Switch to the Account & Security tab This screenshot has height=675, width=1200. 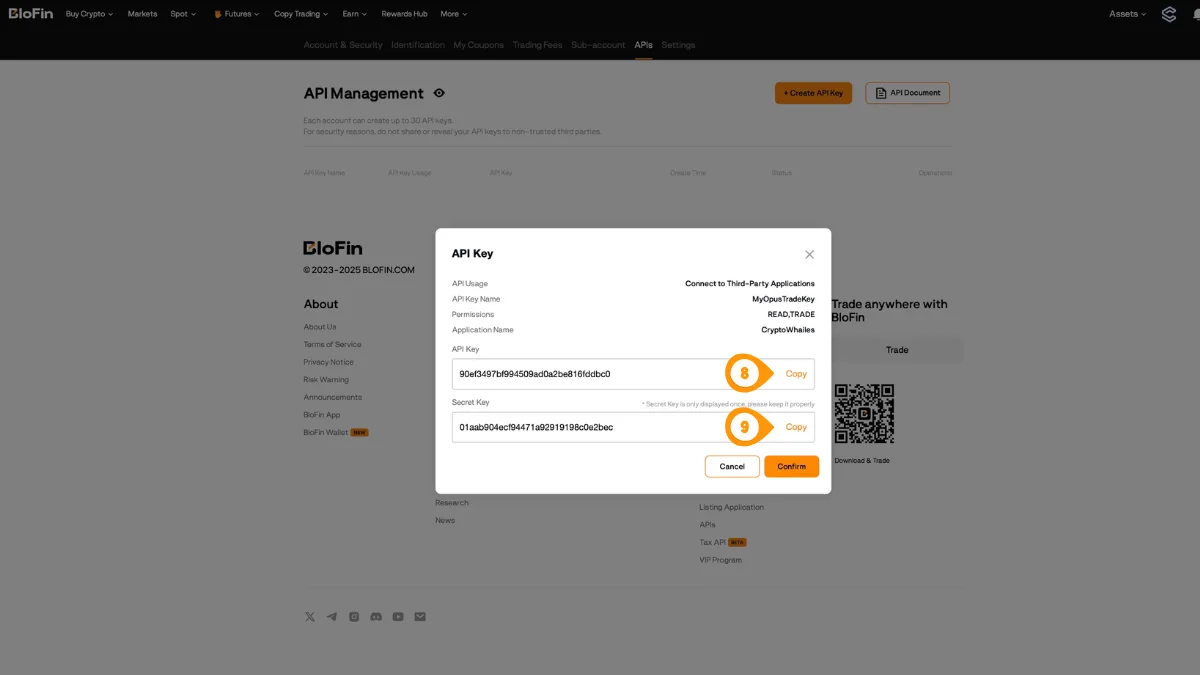[343, 45]
